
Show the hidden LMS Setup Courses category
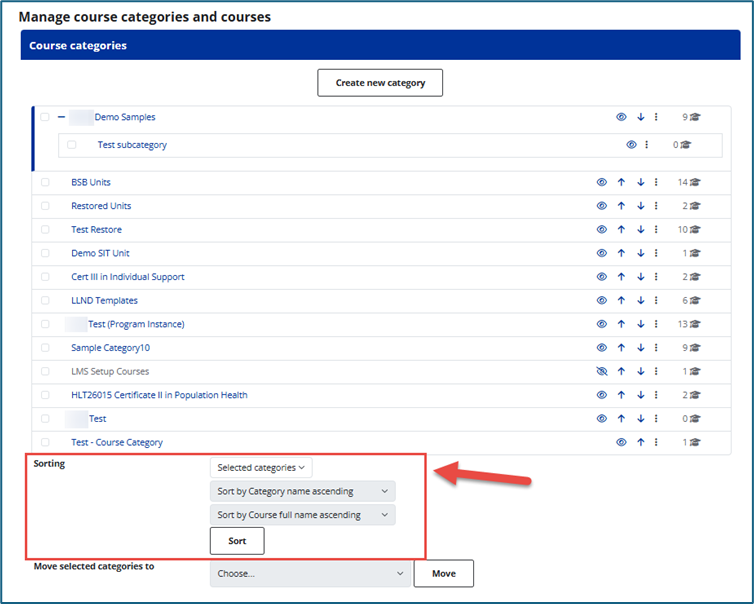pyautogui.click(x=602, y=372)
